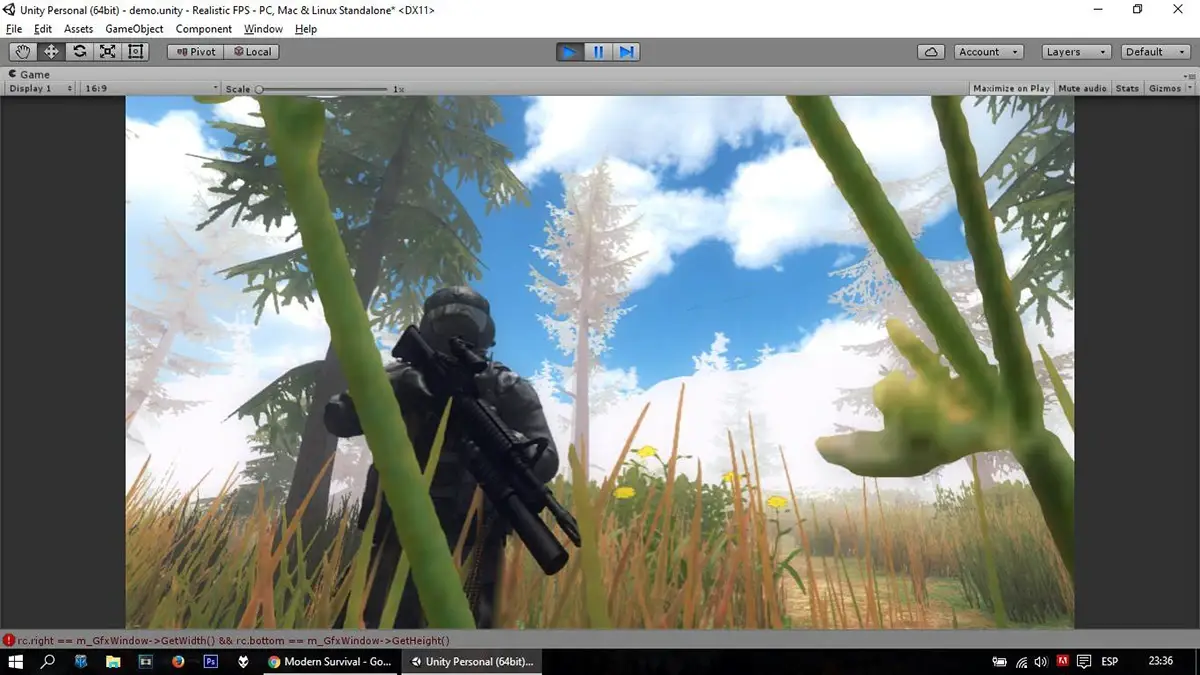Click the console error message in status bar
Screen dimensions: 1200x675
pyautogui.click(x=233, y=640)
